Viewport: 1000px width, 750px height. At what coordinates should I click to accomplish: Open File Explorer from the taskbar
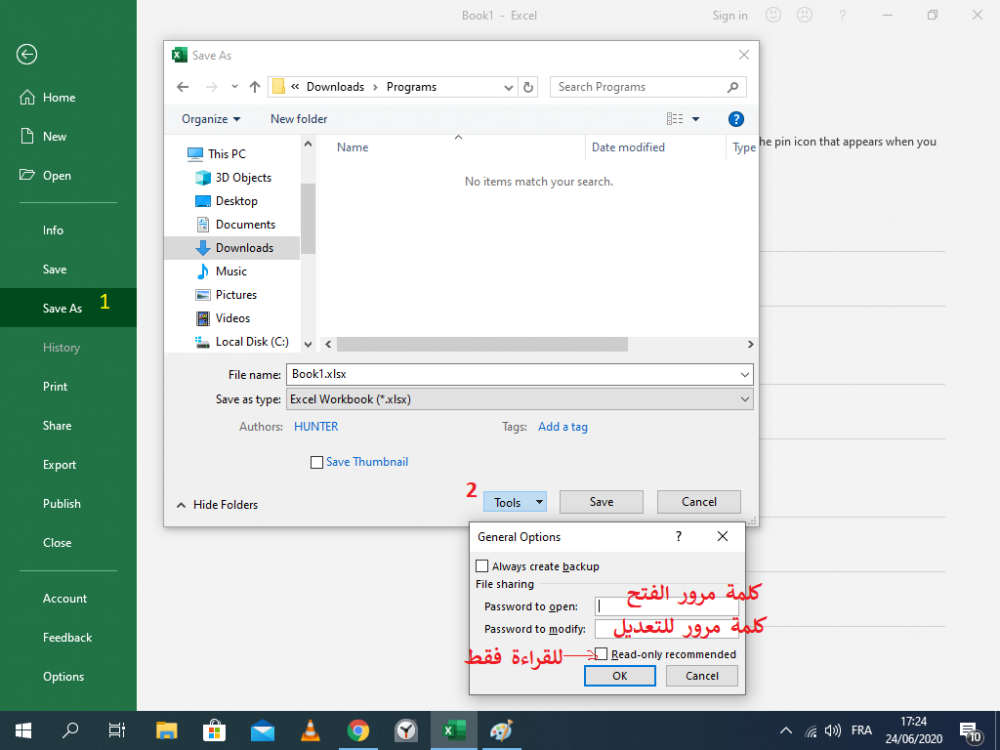(166, 731)
